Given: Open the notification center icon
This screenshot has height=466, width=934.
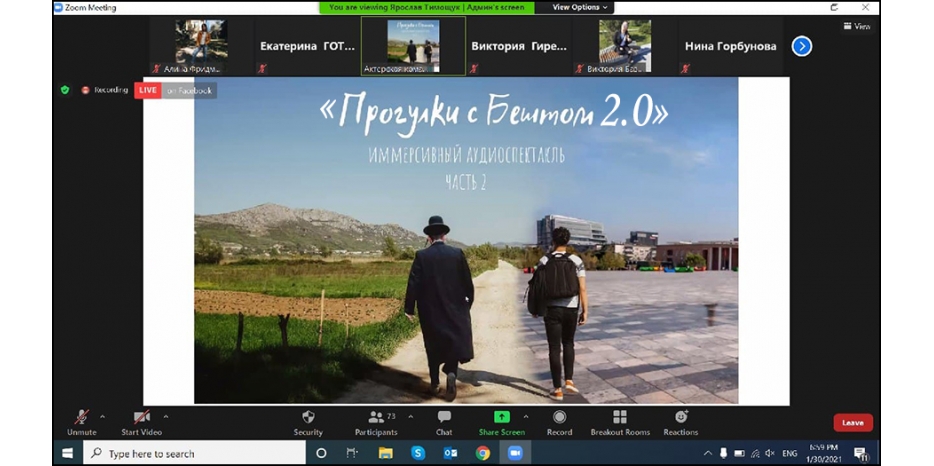Looking at the screenshot, I should click(861, 453).
